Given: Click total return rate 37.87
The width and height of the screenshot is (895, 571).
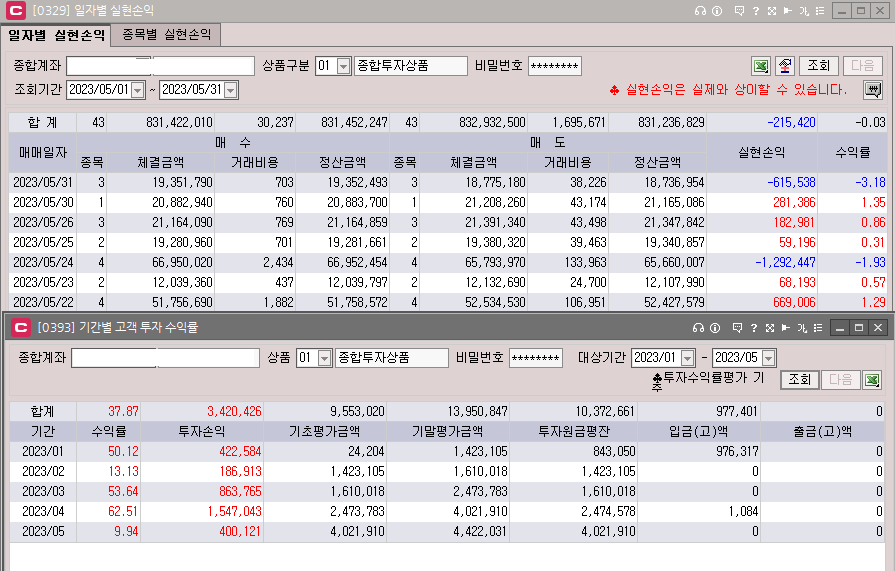Looking at the screenshot, I should pyautogui.click(x=123, y=411).
